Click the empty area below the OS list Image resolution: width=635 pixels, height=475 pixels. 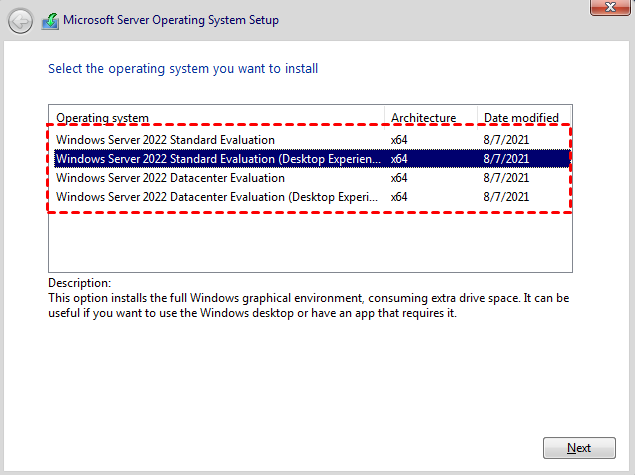(x=310, y=240)
